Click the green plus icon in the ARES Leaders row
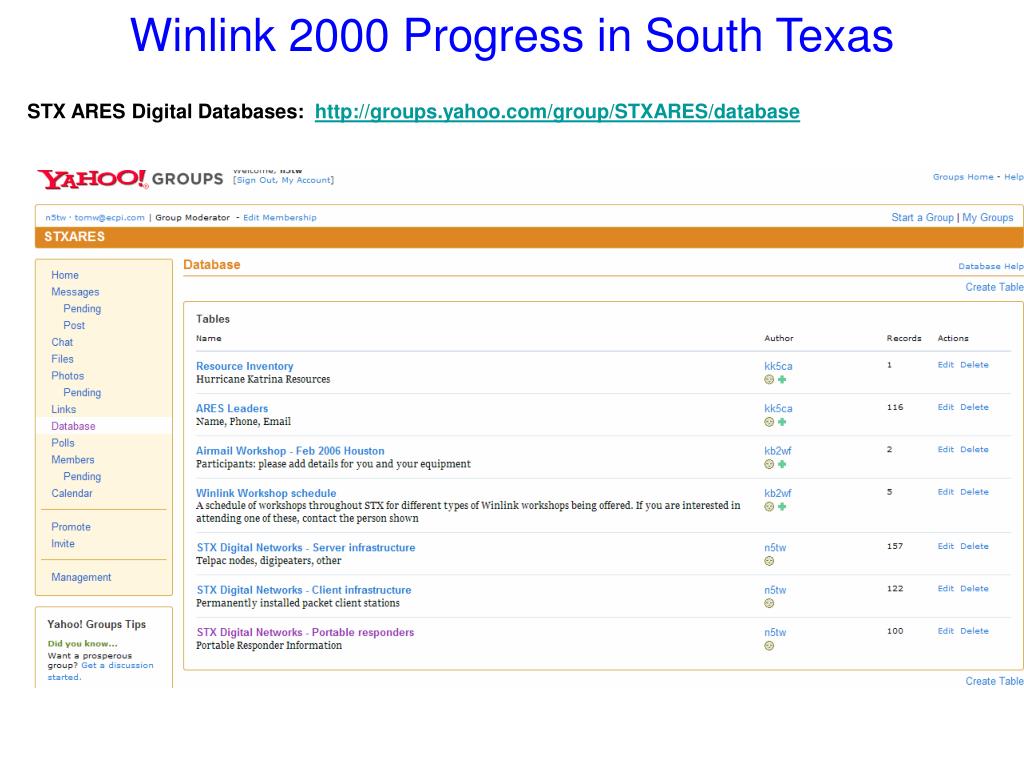Screen dimensions: 1024x768 click(782, 422)
